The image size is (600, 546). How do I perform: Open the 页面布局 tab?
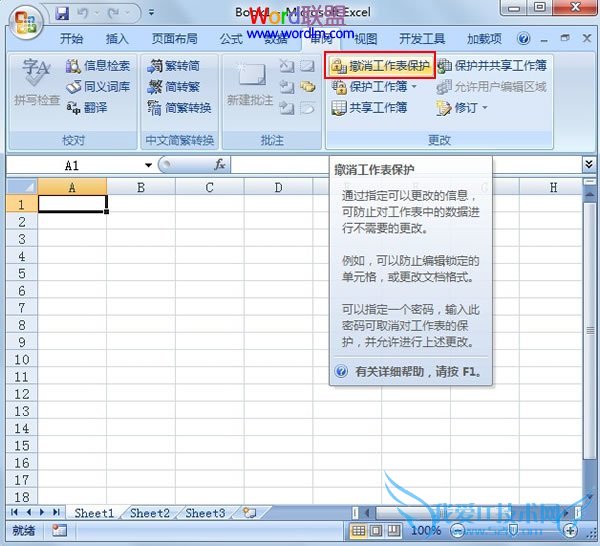(x=174, y=39)
